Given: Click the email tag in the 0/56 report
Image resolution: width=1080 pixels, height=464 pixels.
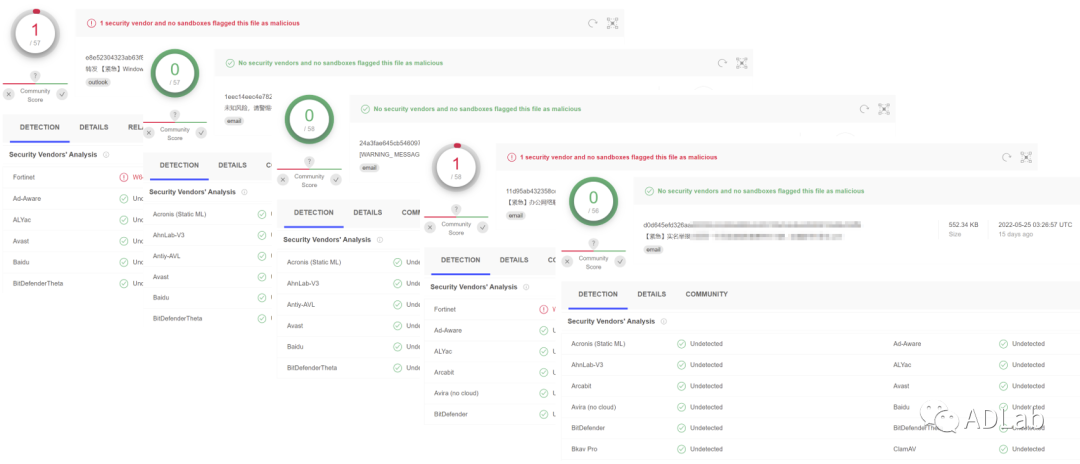Looking at the screenshot, I should [x=653, y=249].
